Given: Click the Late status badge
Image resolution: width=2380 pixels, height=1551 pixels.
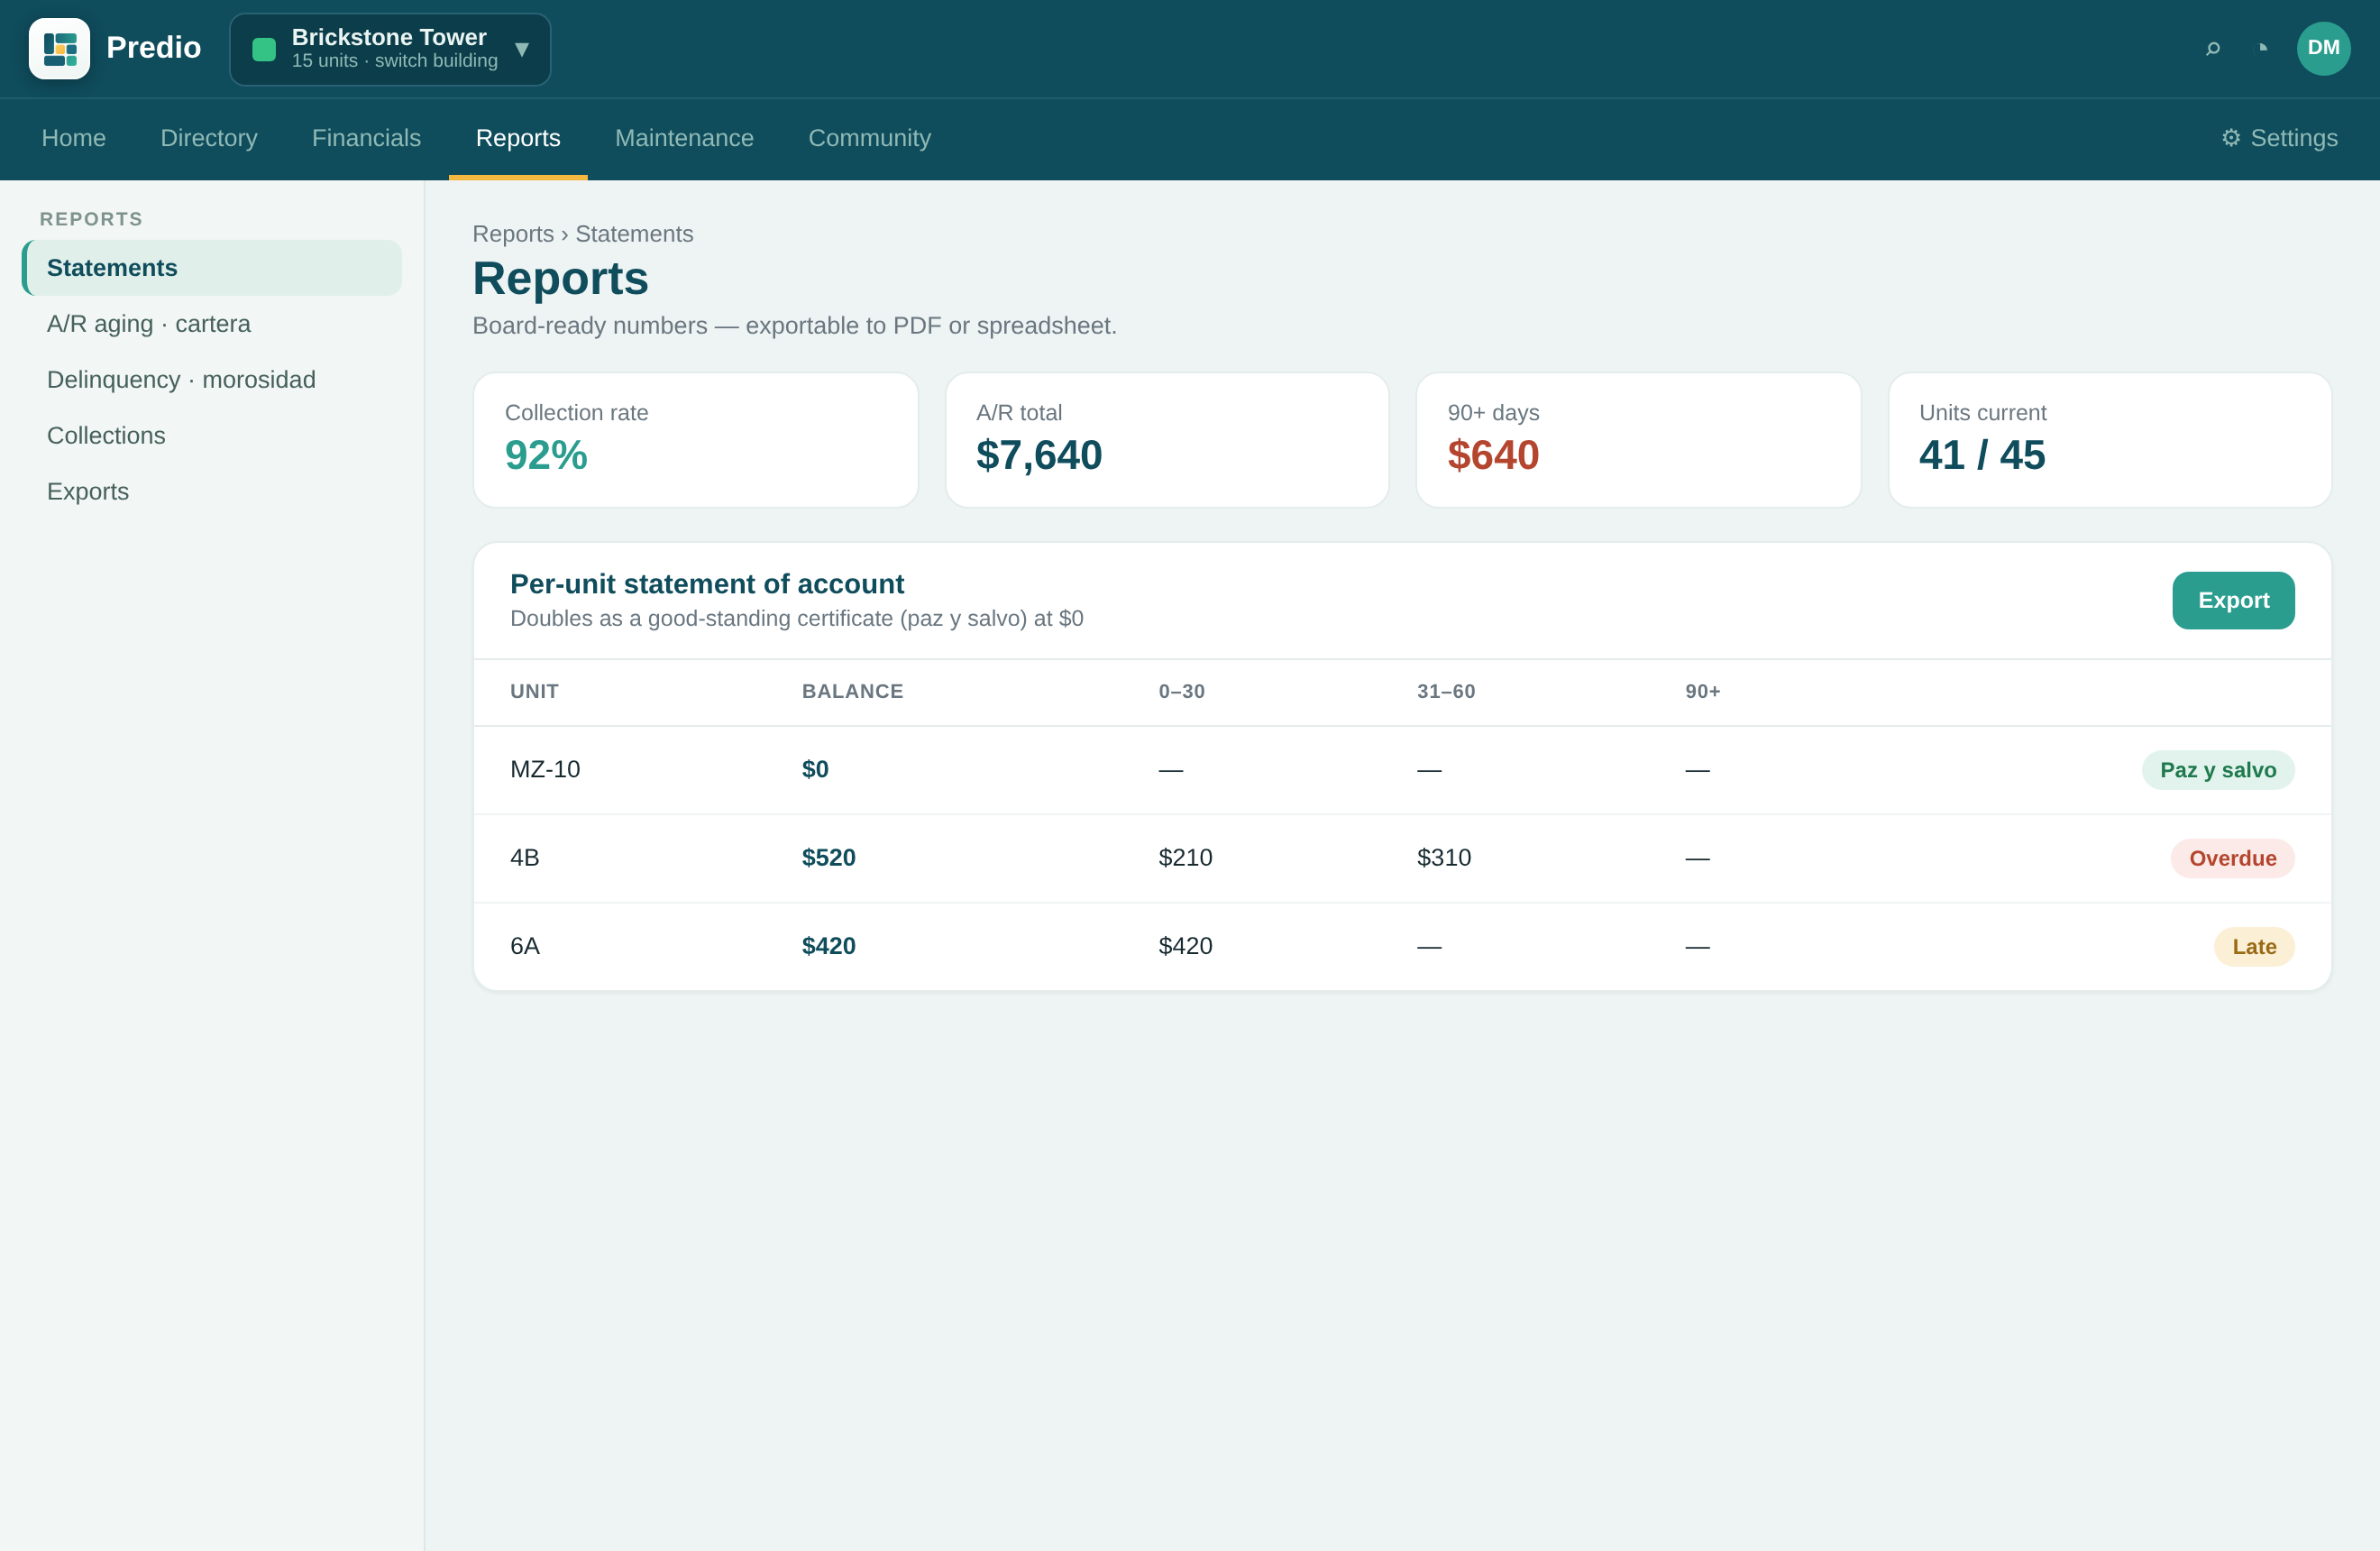Looking at the screenshot, I should point(2254,947).
